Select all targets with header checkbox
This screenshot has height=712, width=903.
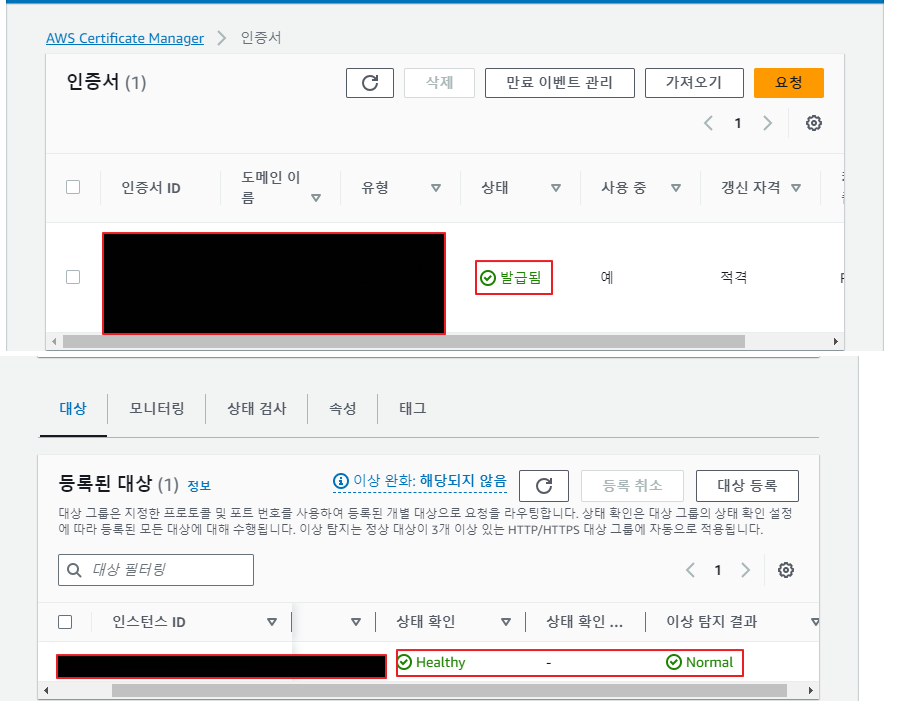coord(65,622)
